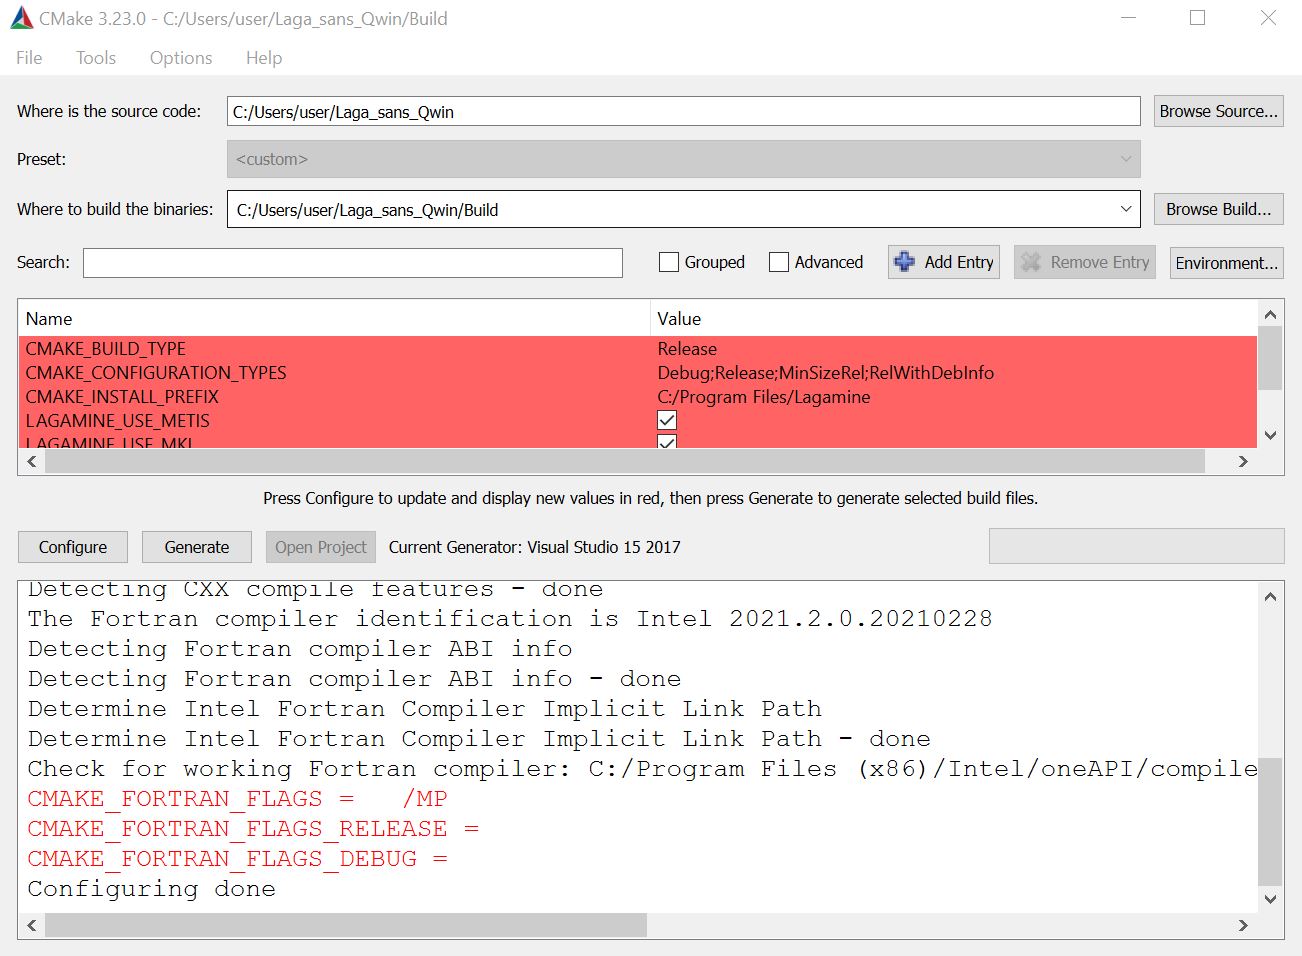The width and height of the screenshot is (1302, 956).
Task: Click output log right scroll arrow
Action: pos(1243,925)
